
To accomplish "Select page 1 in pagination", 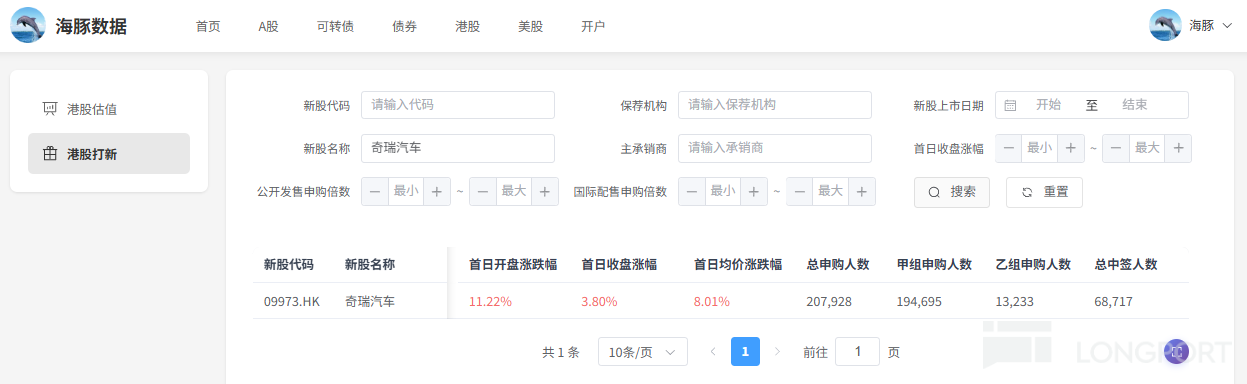I will [x=746, y=352].
